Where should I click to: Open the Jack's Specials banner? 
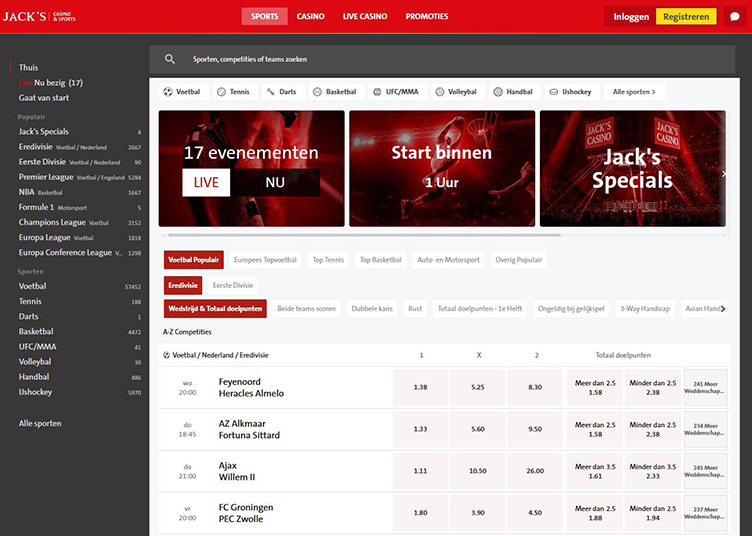tap(633, 168)
